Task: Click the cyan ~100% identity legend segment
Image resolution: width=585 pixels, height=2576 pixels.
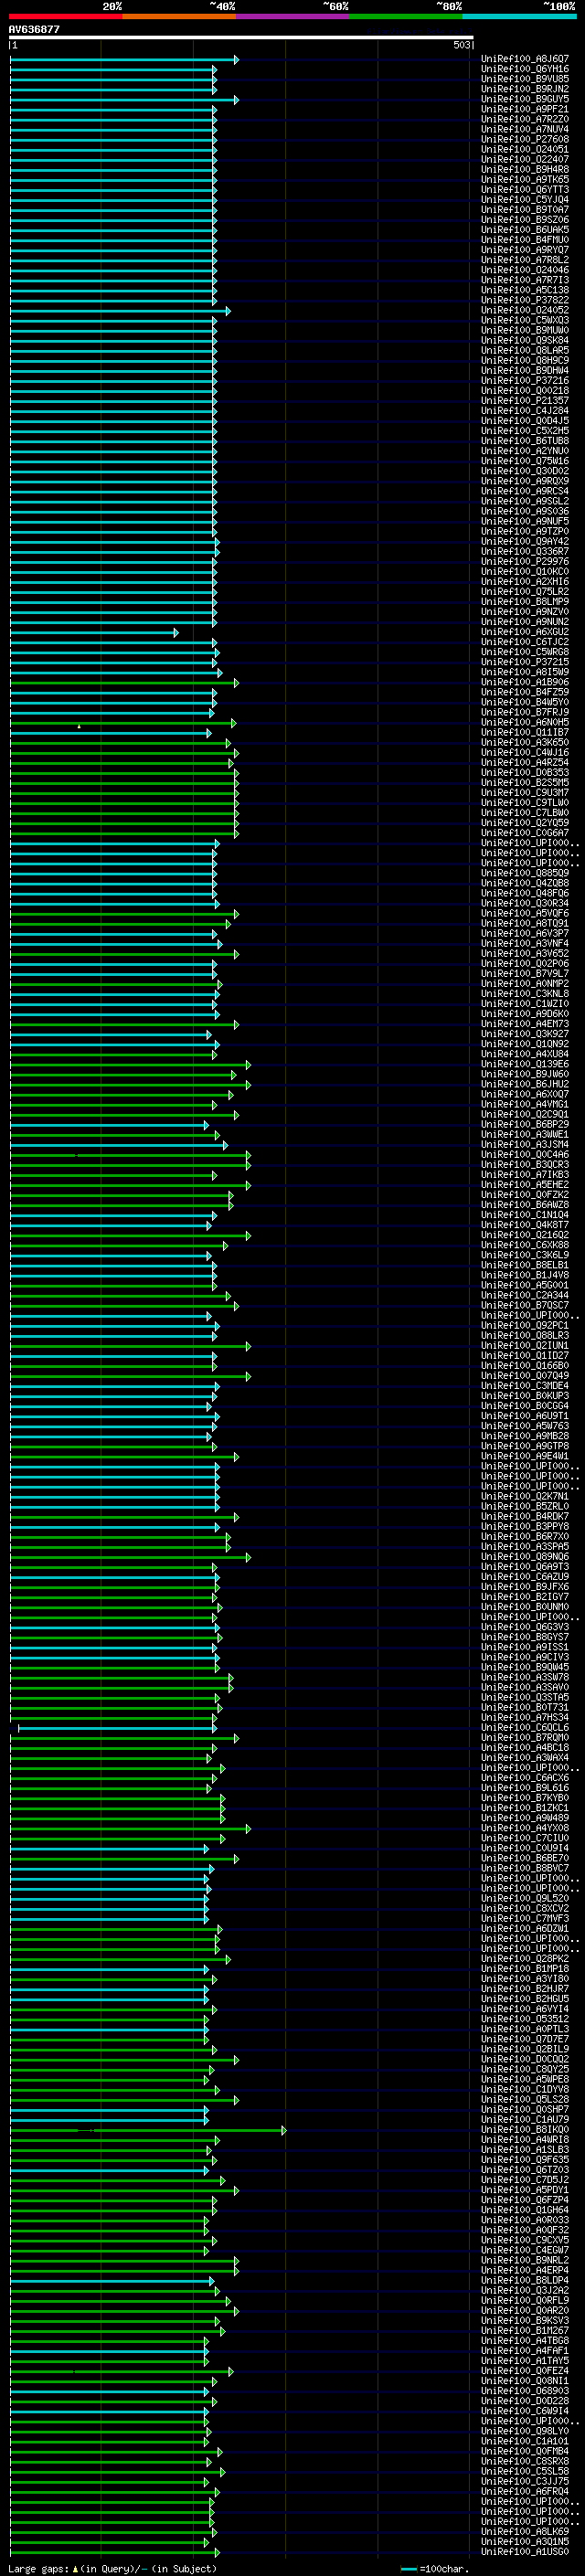Action: [519, 16]
